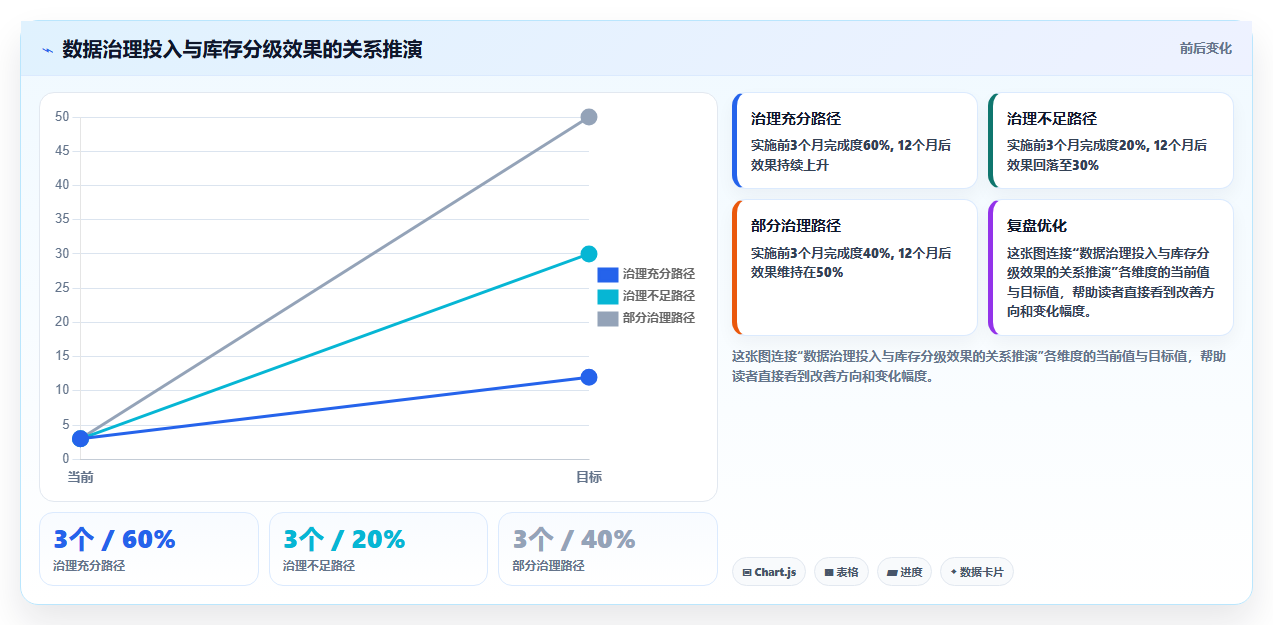Click the 3个 / 20% stat value

(344, 539)
